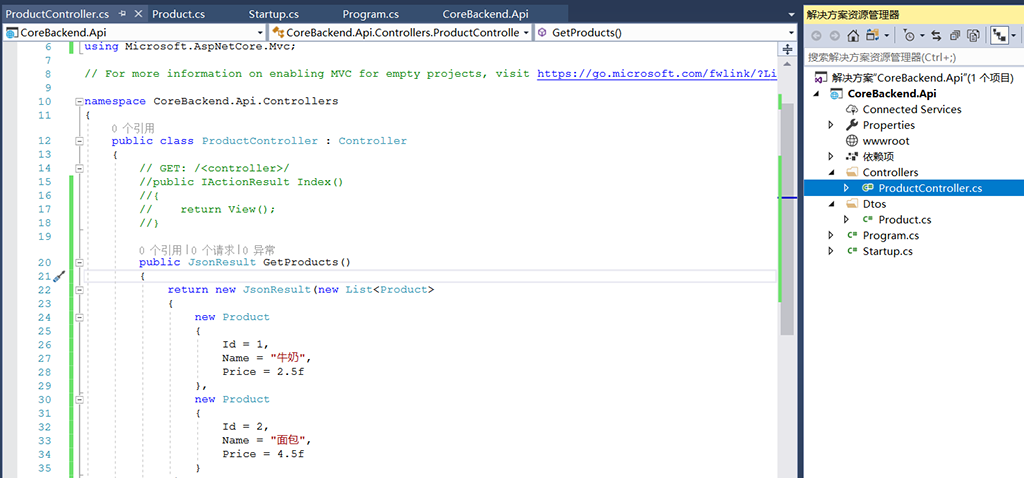1024x478 pixels.
Task: Collapse the Controllers folder node
Action: [x=832, y=172]
